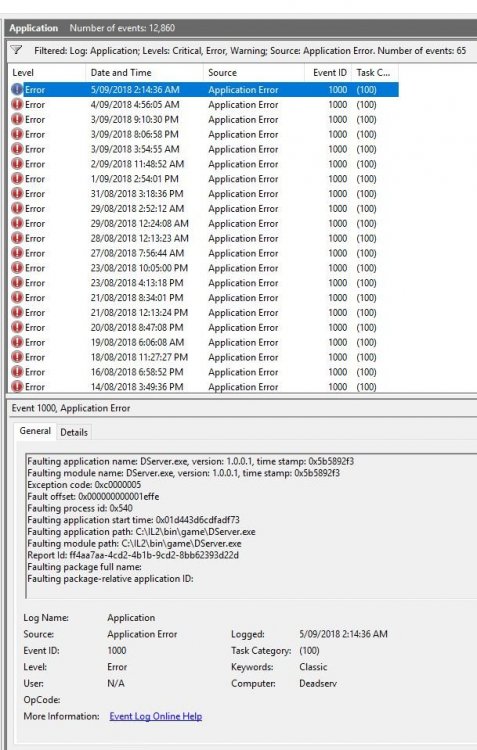This screenshot has width=477, height=750.
Task: Click icon of selected 5/09/2018 2:14:36 AM event
Action: tap(17, 89)
